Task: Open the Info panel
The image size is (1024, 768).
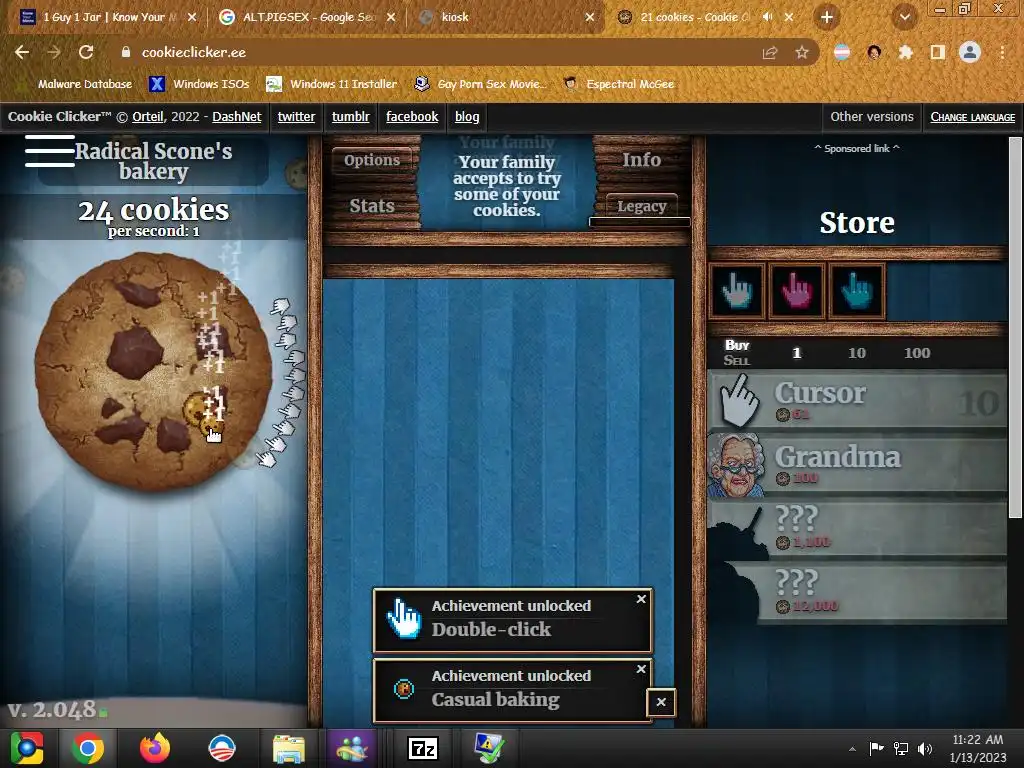Action: [641, 160]
